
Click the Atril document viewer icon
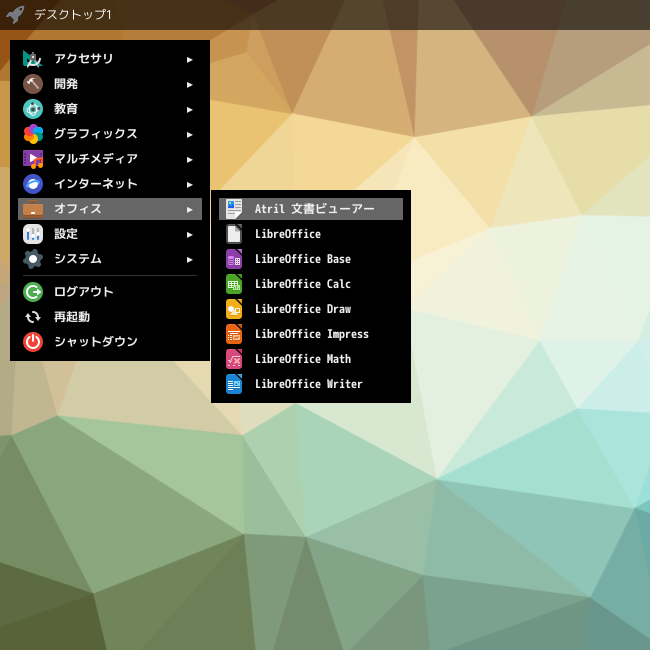click(234, 209)
